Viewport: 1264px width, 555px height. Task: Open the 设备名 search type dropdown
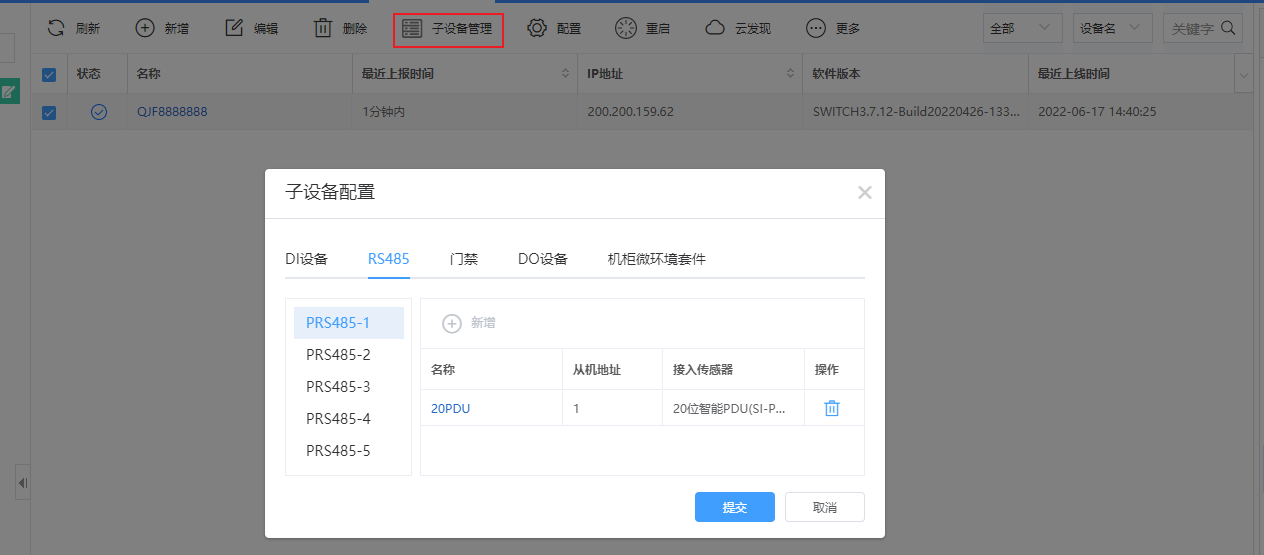(x=1113, y=28)
